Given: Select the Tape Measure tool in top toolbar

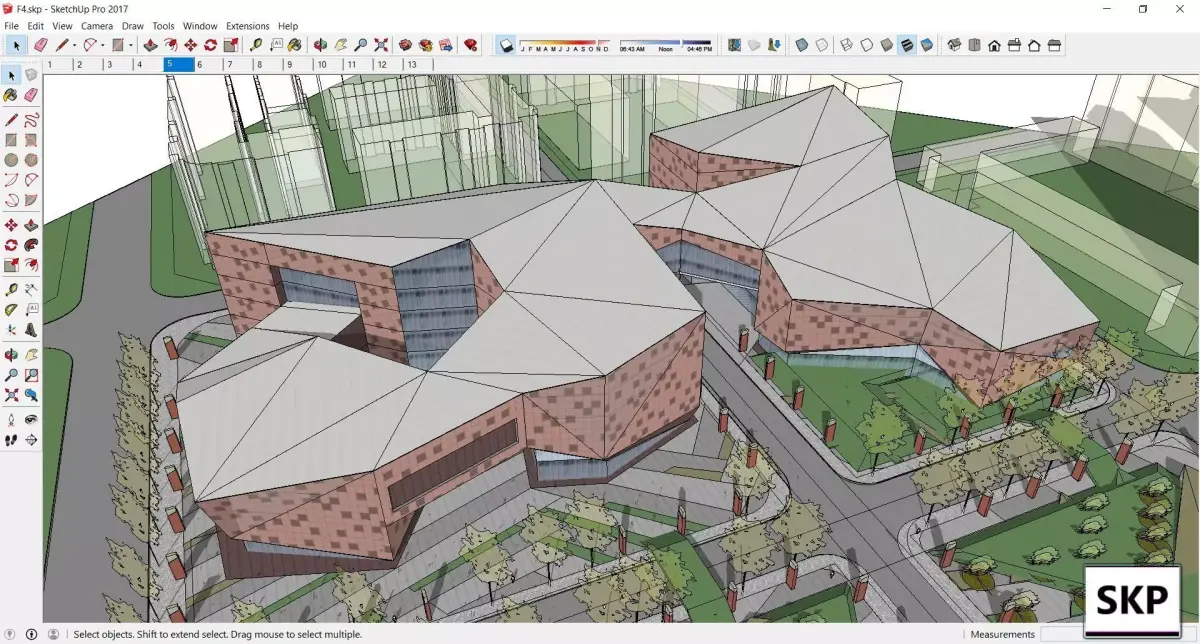Looking at the screenshot, I should click(x=256, y=45).
